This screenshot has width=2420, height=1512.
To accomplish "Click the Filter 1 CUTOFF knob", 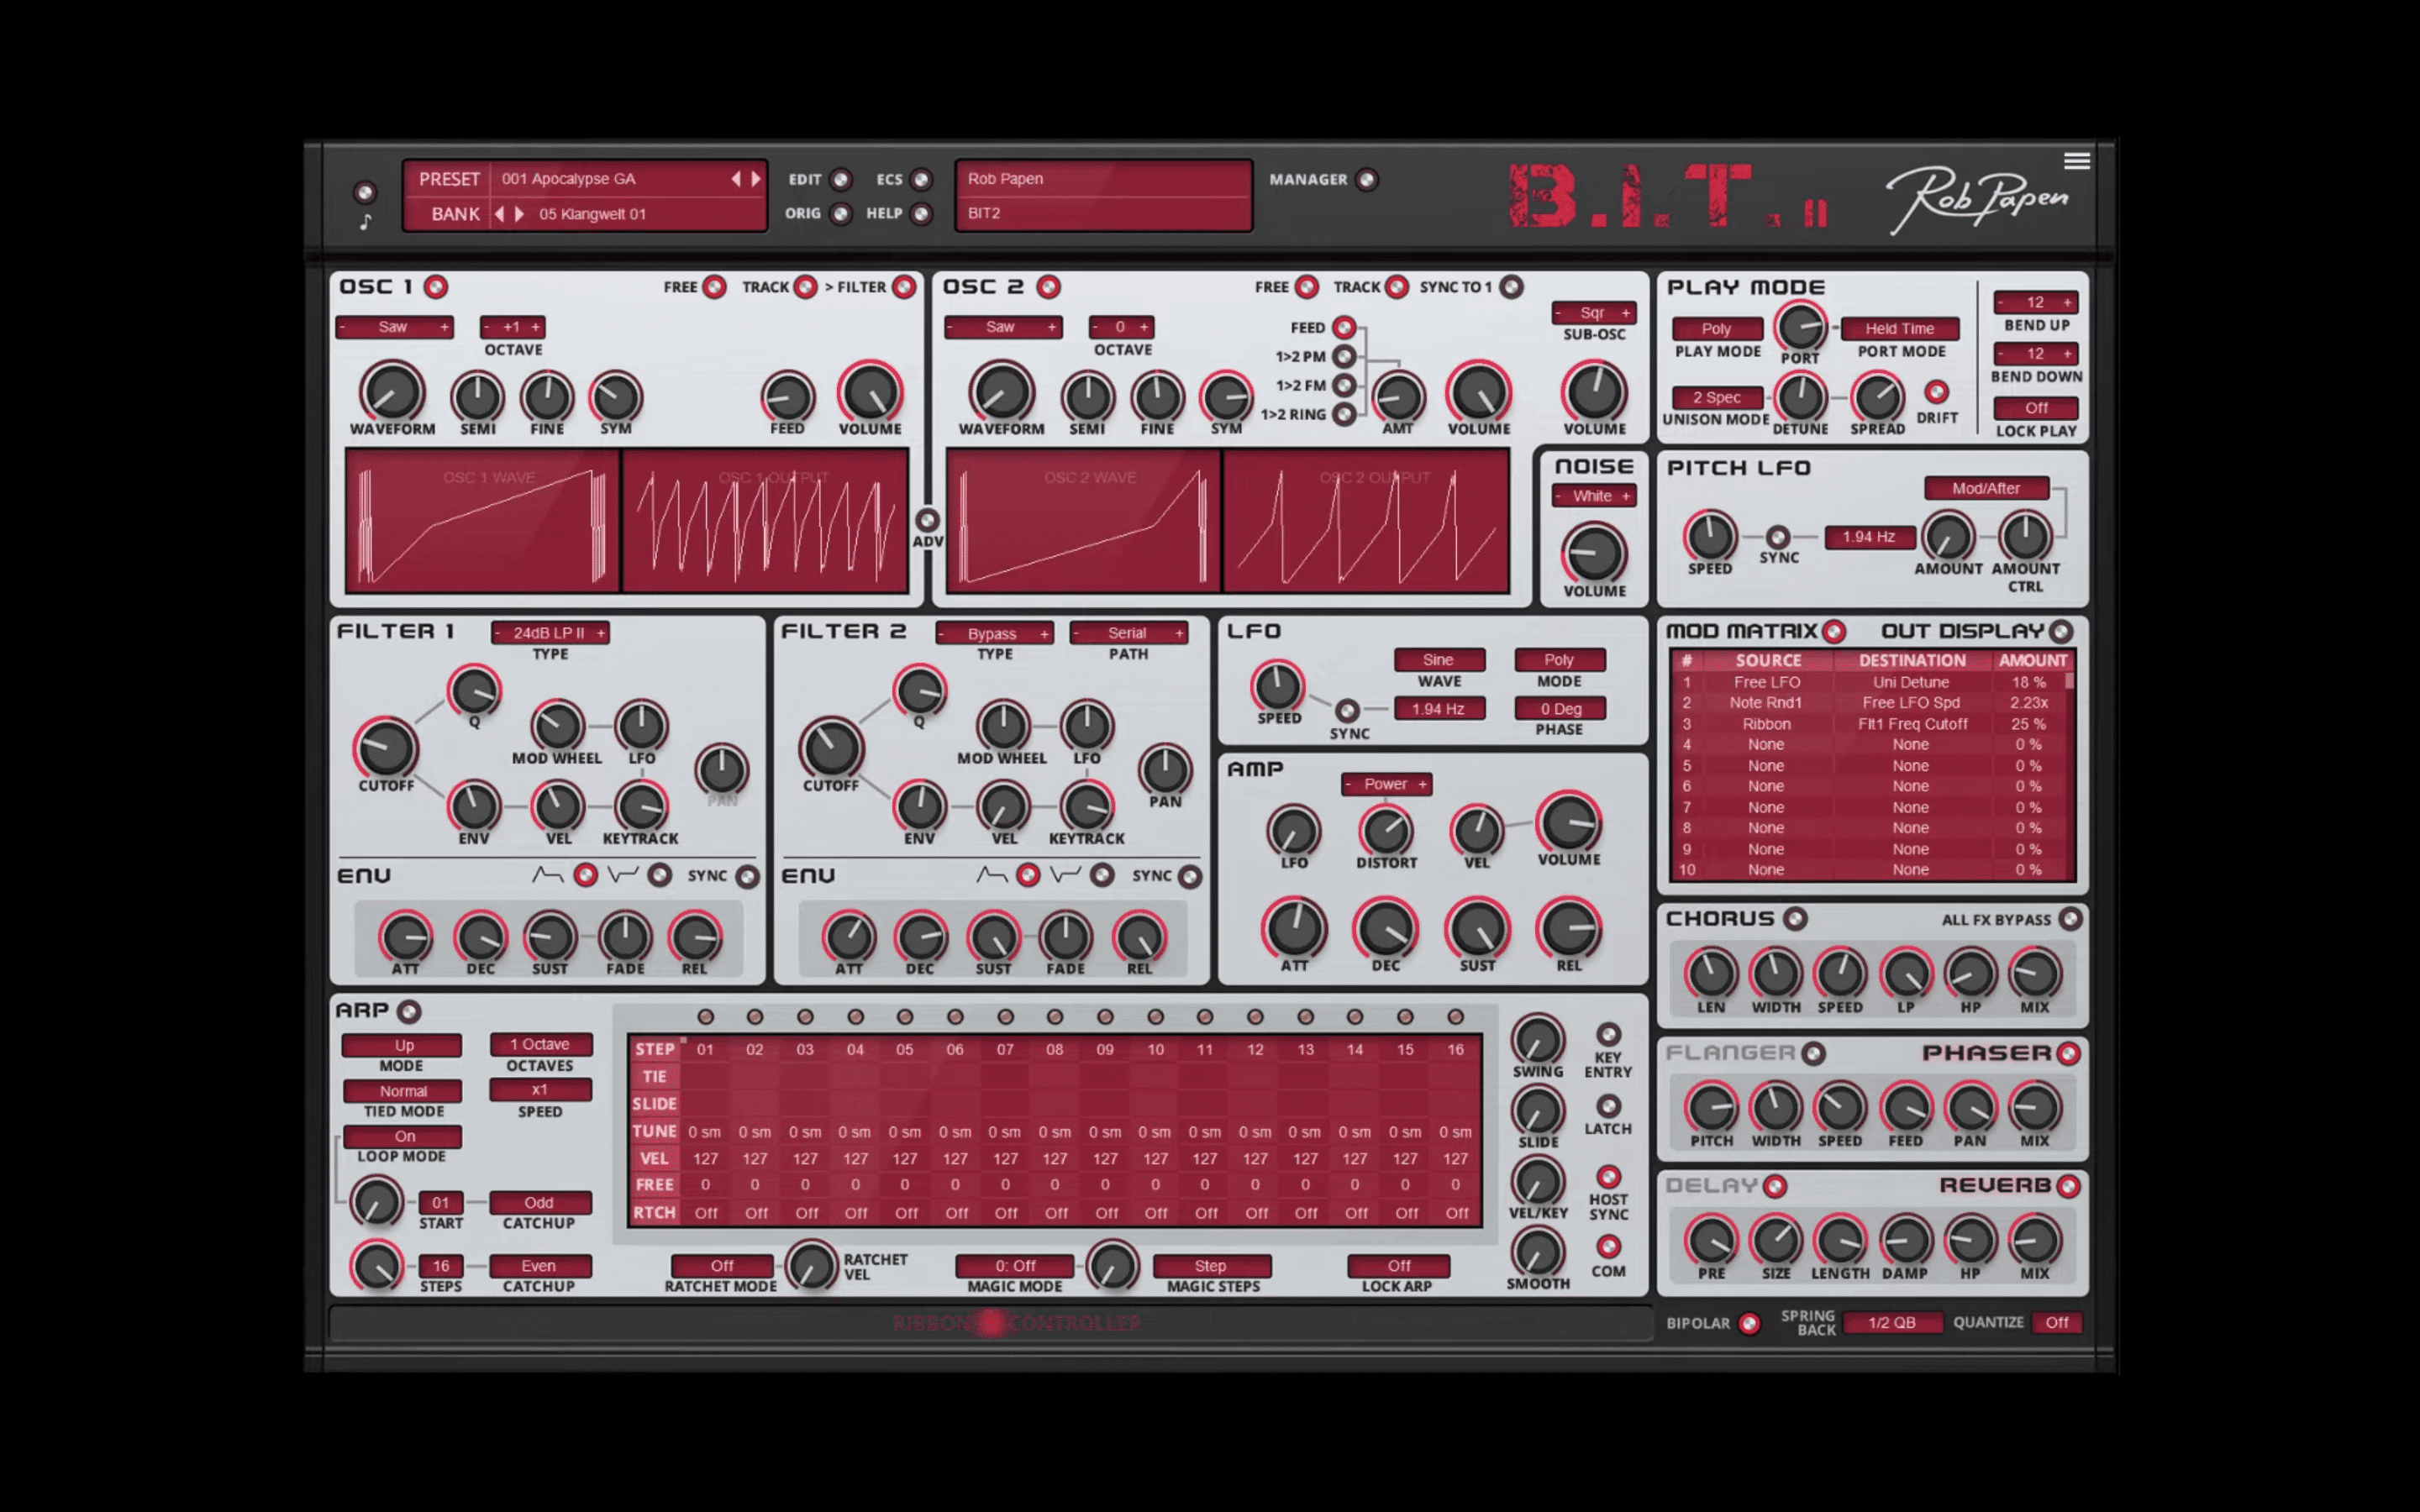I will tap(386, 748).
